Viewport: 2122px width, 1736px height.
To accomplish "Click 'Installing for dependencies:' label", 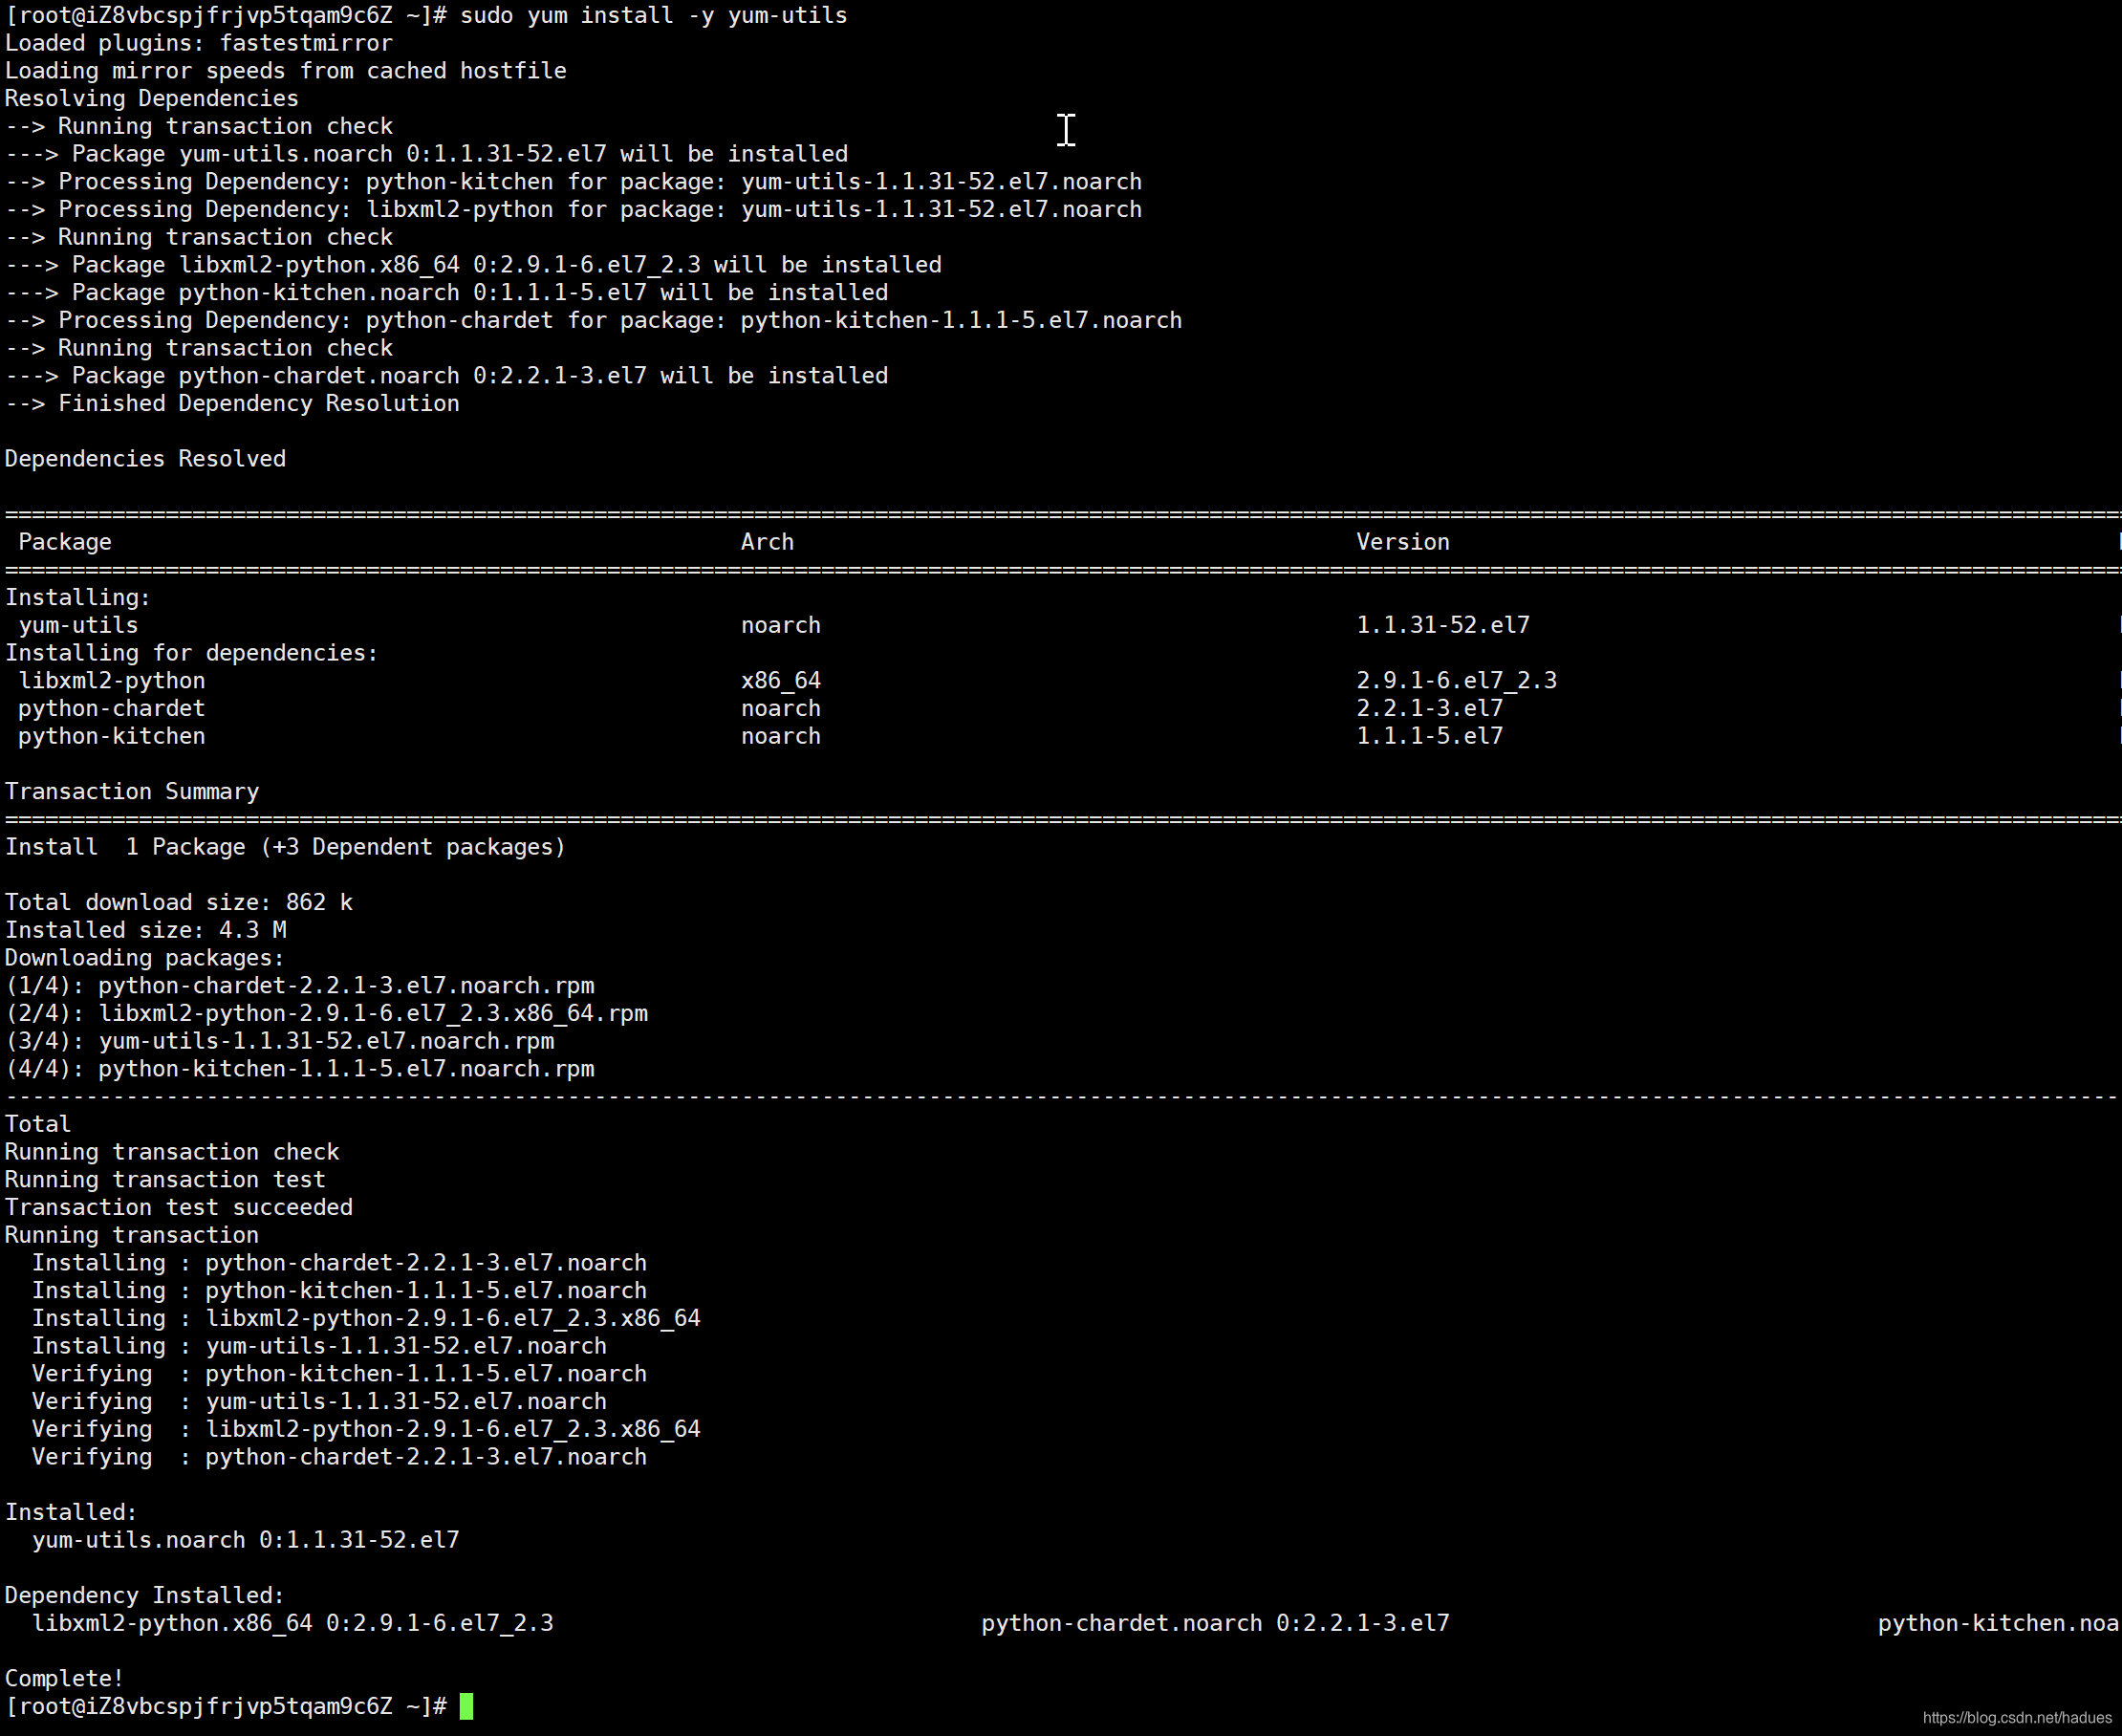I will (192, 653).
